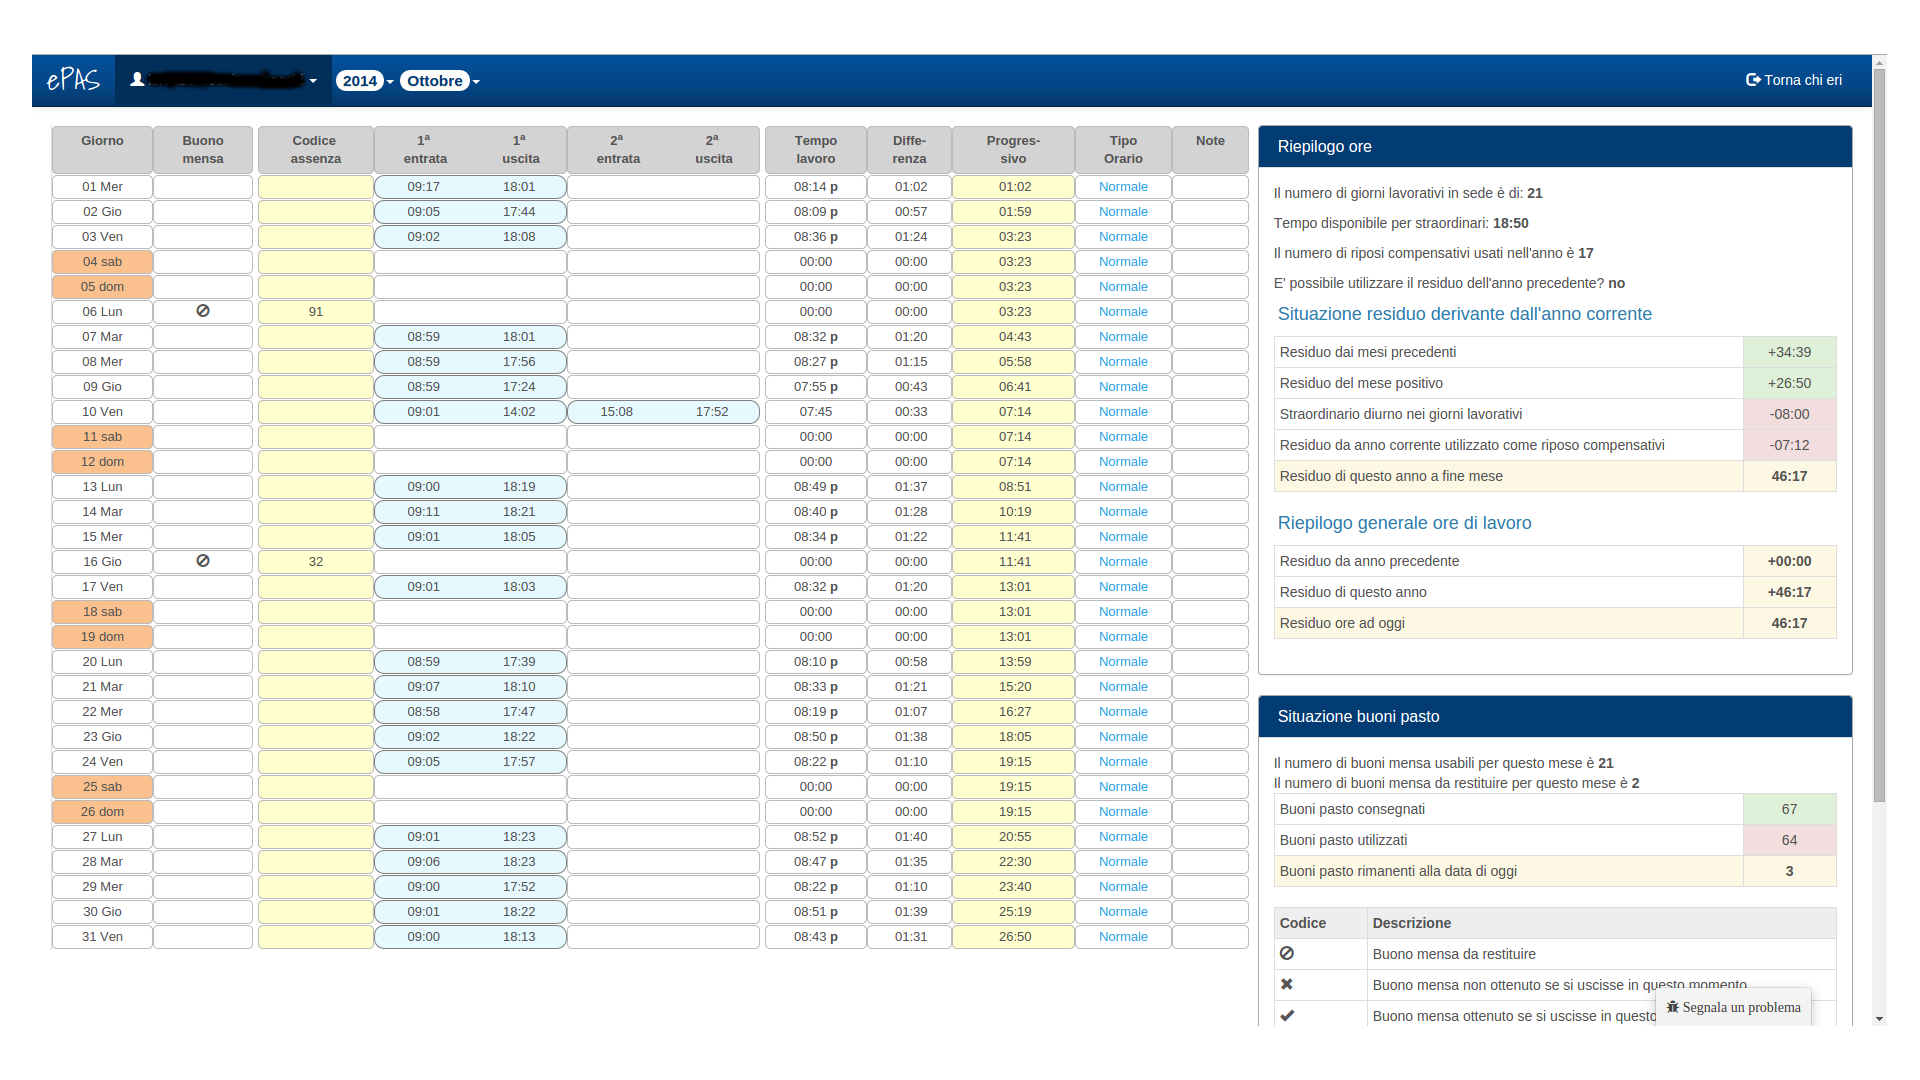
Task: Click the checkmark icon in legend table
Action: click(x=1287, y=1015)
